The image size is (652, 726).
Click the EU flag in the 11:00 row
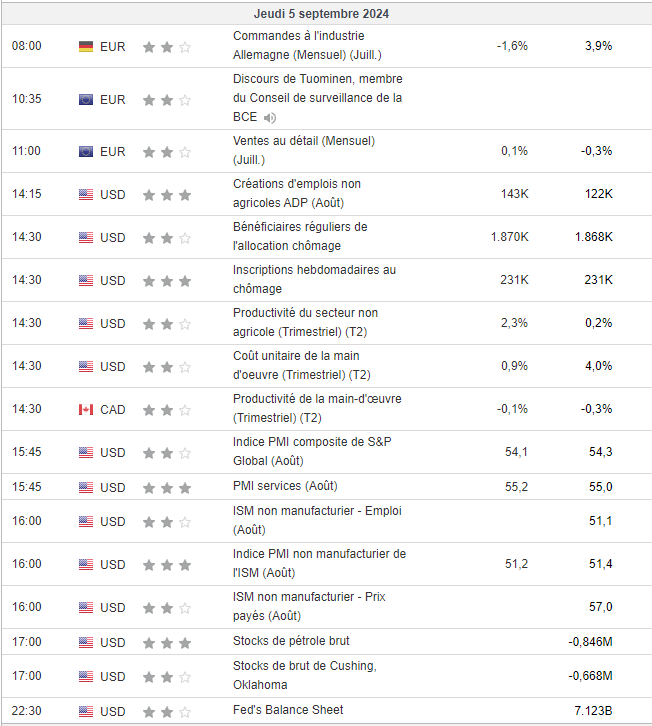tap(86, 152)
